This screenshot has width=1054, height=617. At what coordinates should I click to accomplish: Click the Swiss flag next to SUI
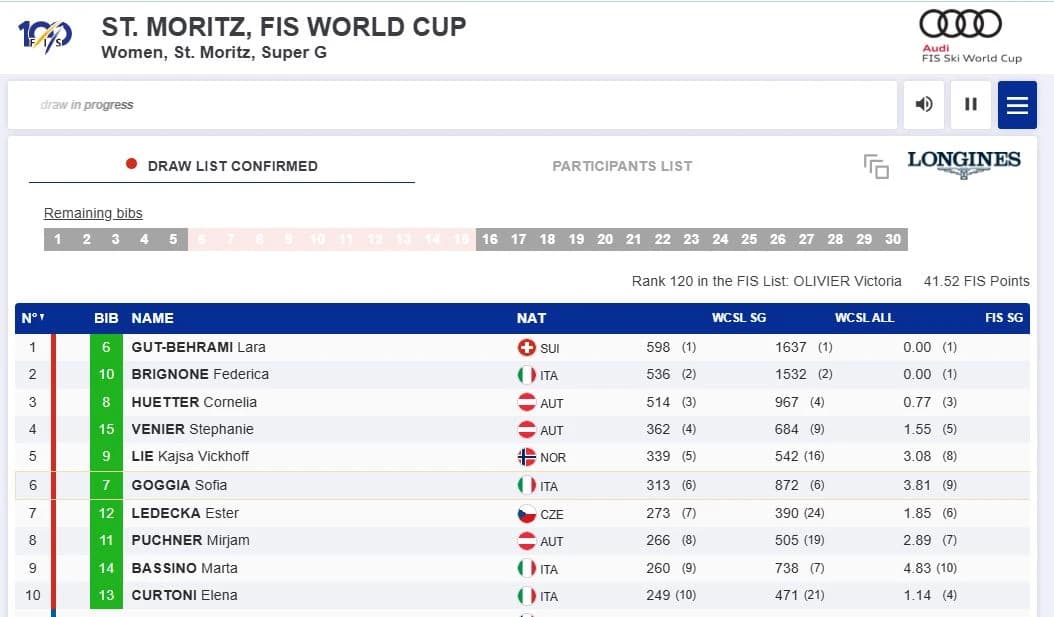[526, 347]
